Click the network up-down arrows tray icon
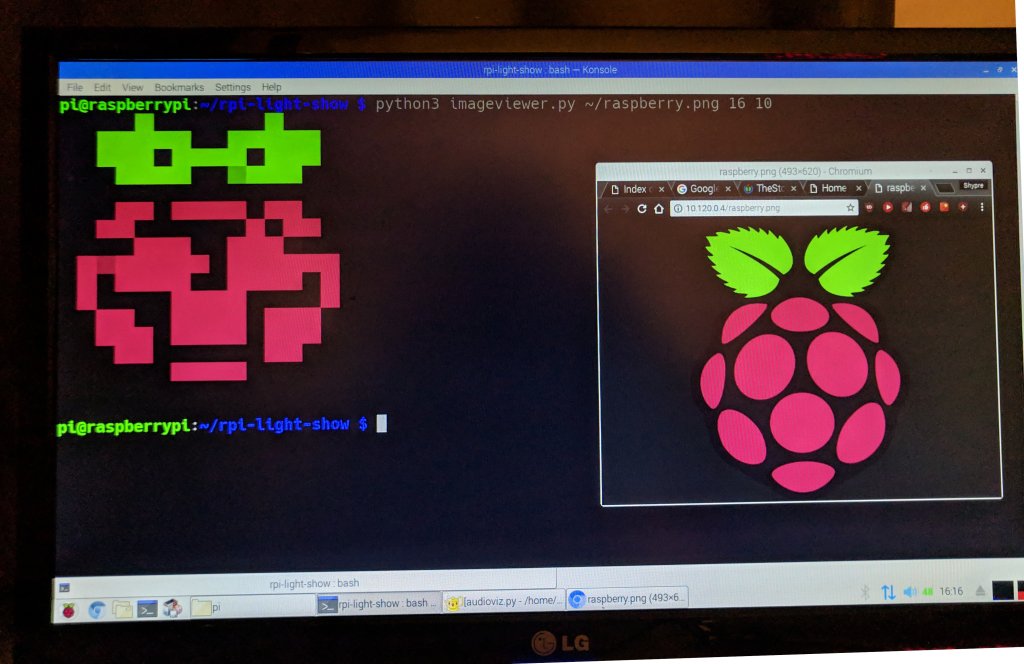This screenshot has width=1024, height=664. point(888,592)
